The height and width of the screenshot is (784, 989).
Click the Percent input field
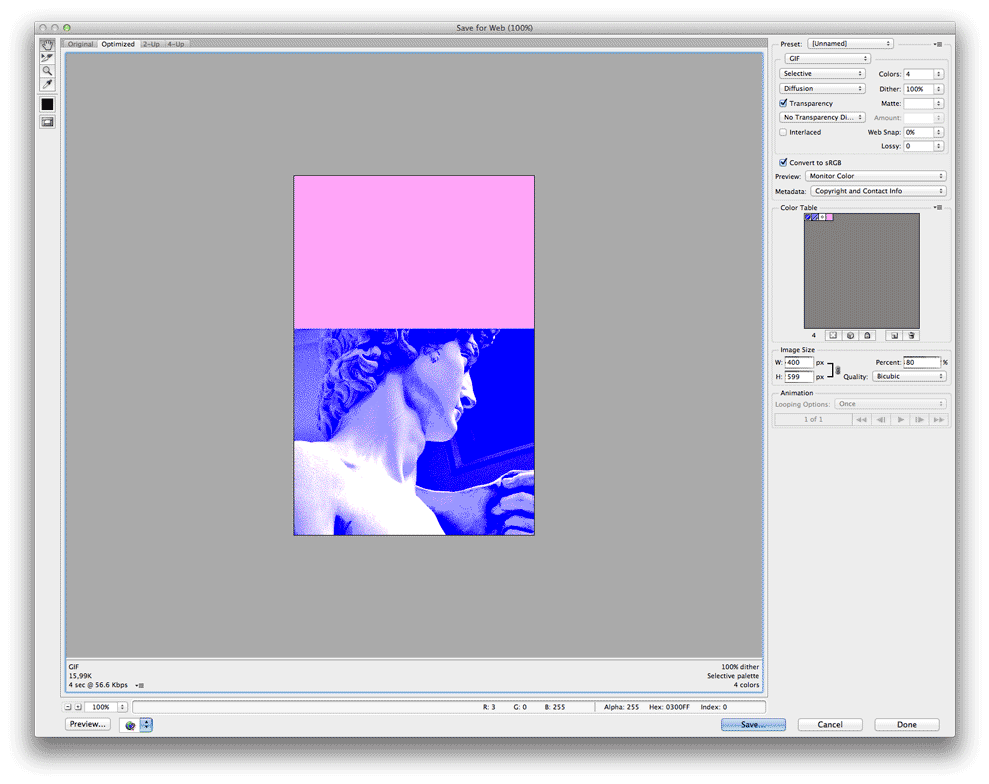(x=922, y=363)
